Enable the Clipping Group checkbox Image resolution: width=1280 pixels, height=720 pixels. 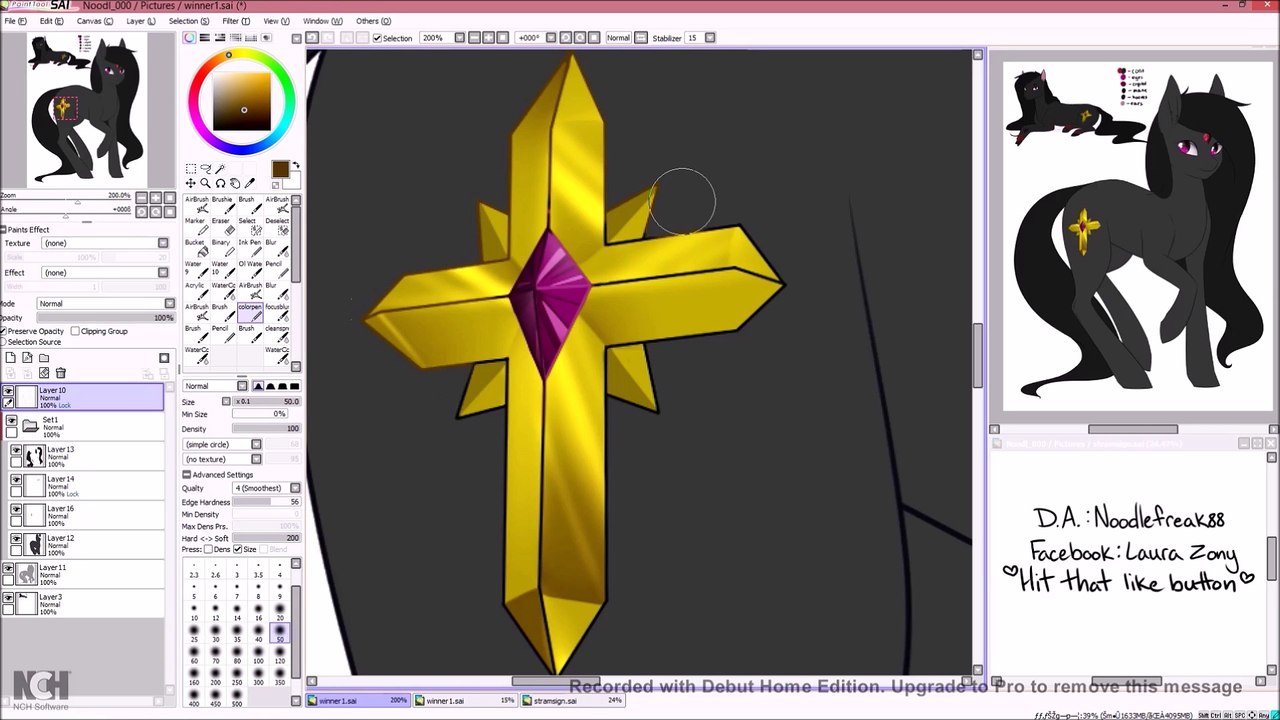75,331
